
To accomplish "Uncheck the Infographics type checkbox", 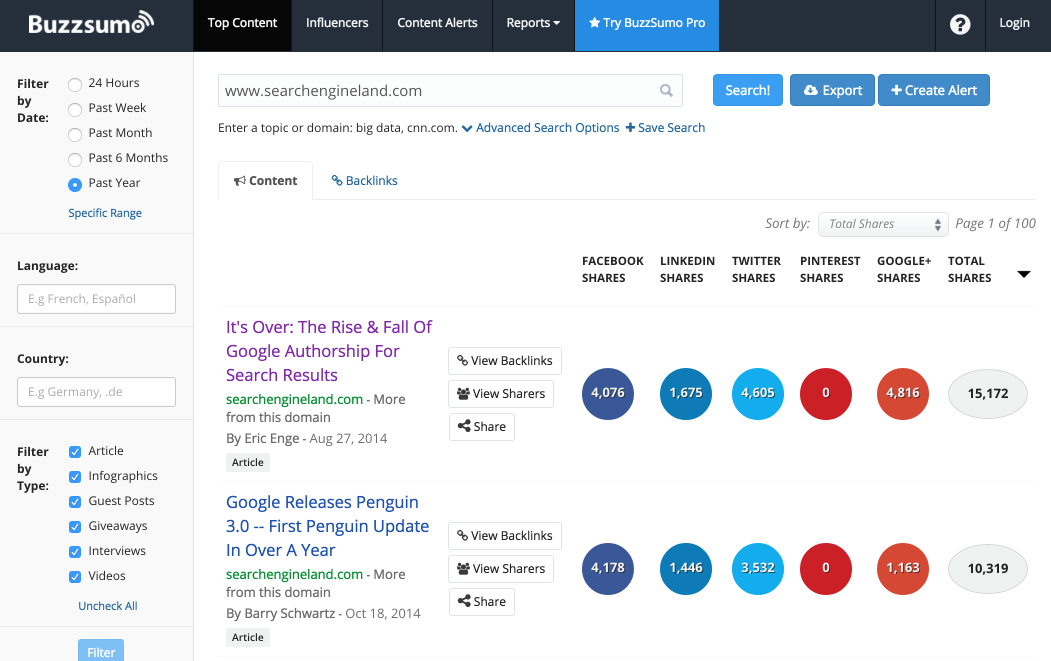I will 75,477.
